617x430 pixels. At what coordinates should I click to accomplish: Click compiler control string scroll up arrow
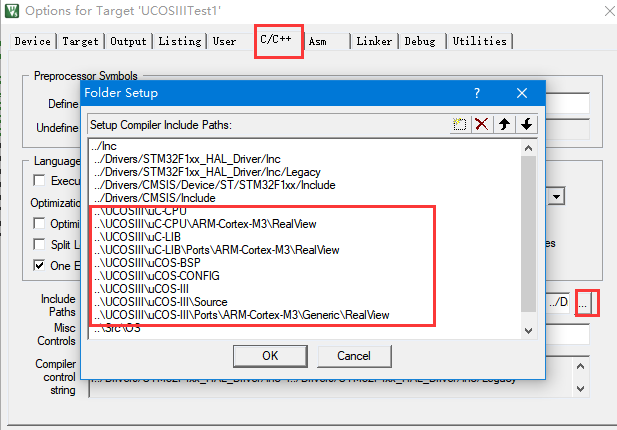click(580, 366)
